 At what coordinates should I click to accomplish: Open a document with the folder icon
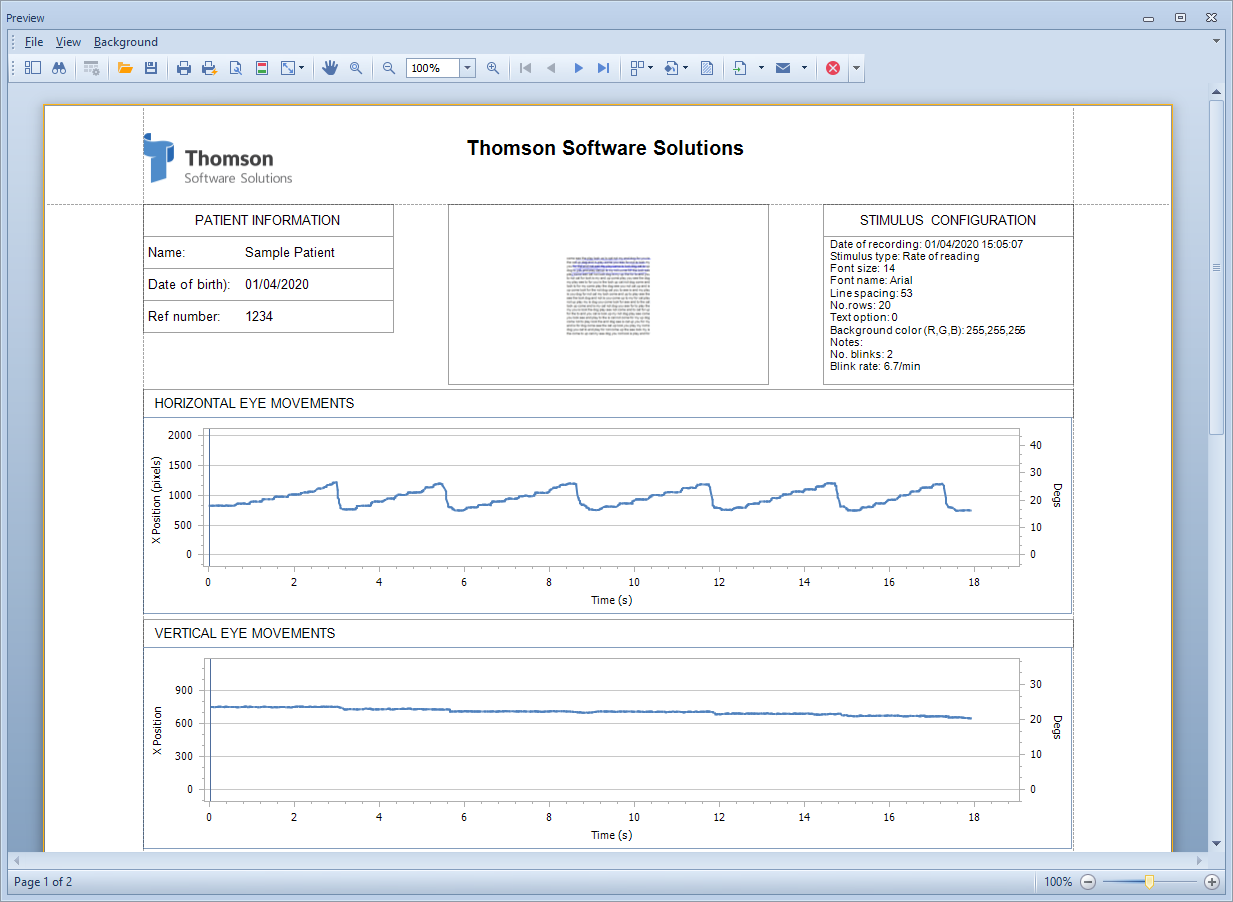[x=125, y=68]
